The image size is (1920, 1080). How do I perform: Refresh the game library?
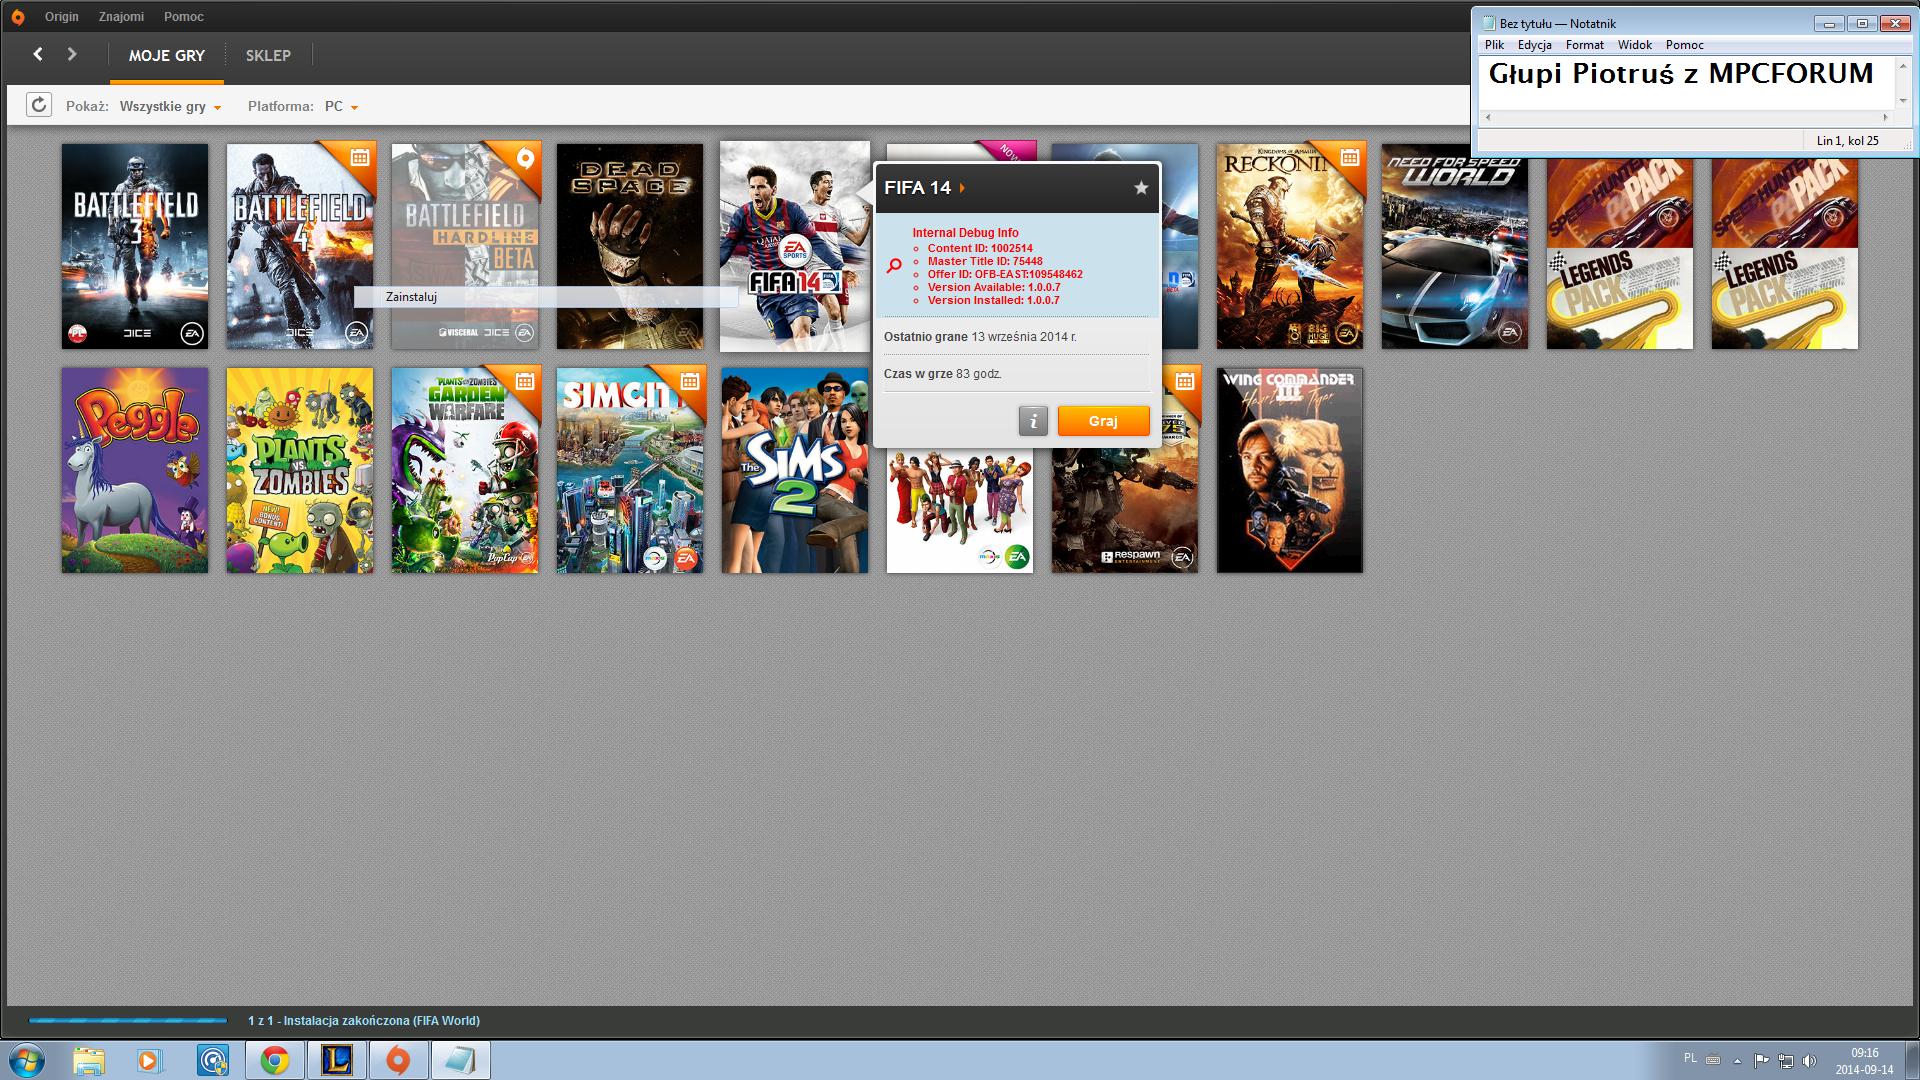click(x=38, y=105)
